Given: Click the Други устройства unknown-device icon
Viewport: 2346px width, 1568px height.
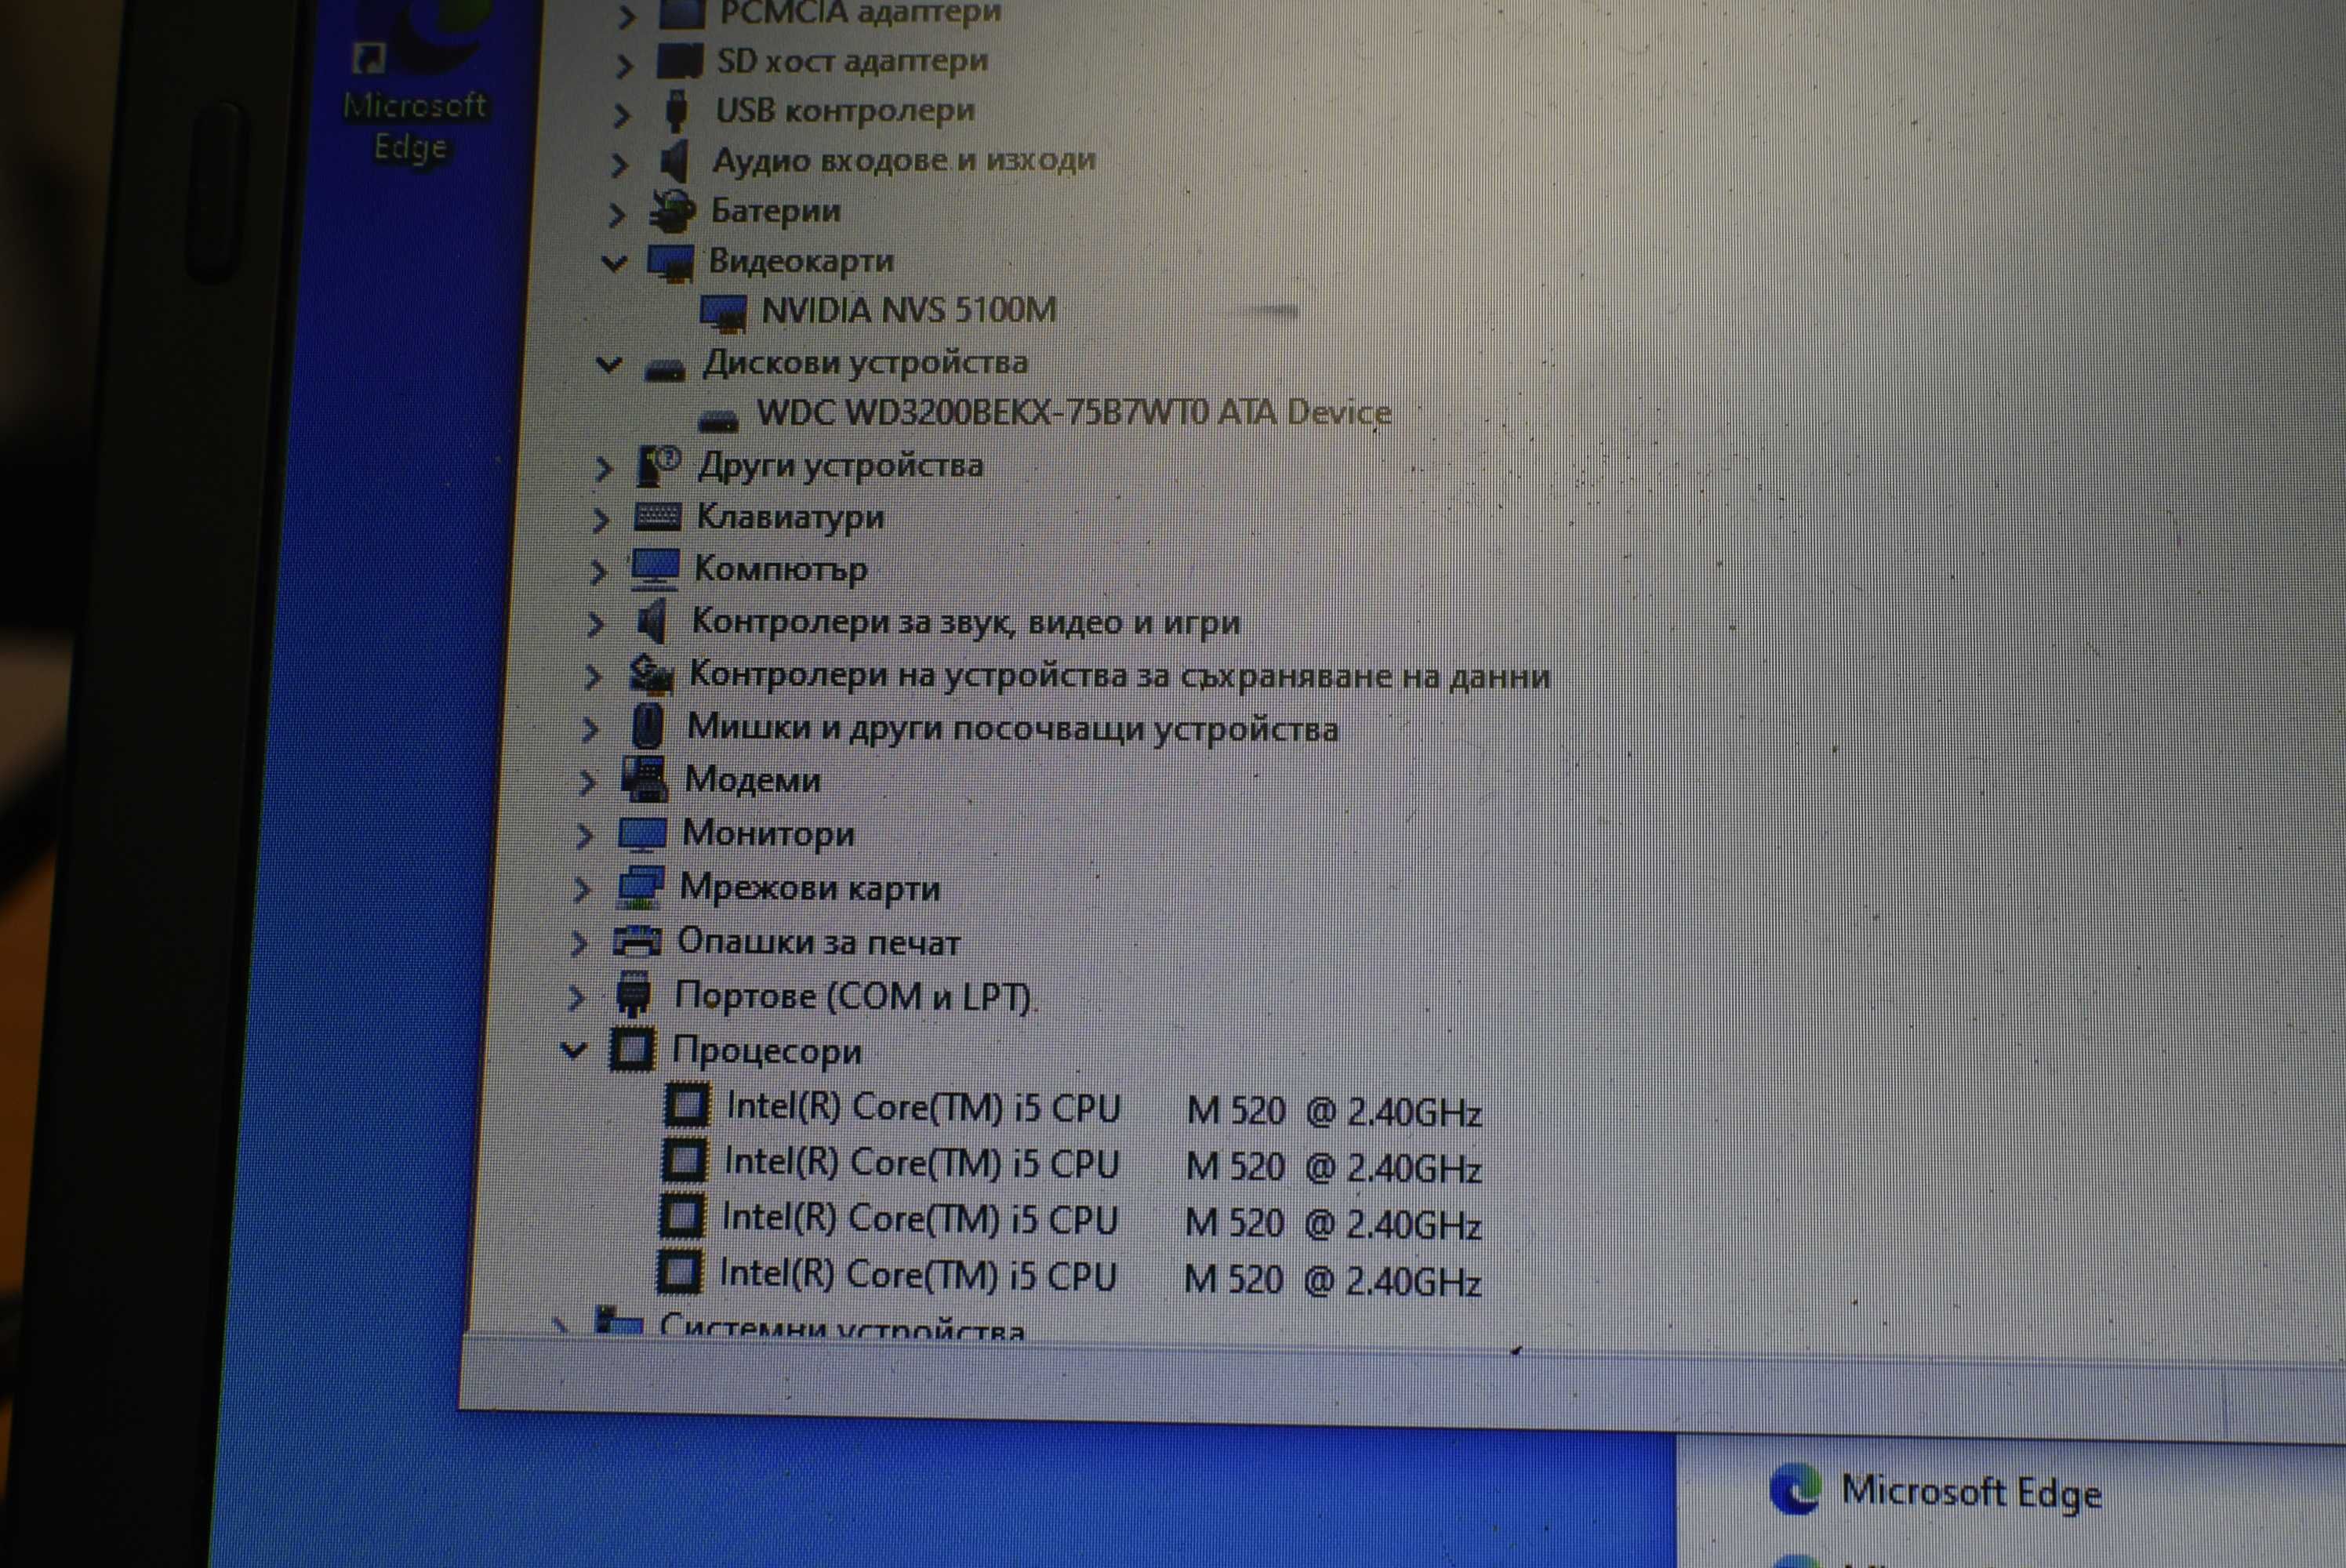Looking at the screenshot, I should pyautogui.click(x=659, y=466).
